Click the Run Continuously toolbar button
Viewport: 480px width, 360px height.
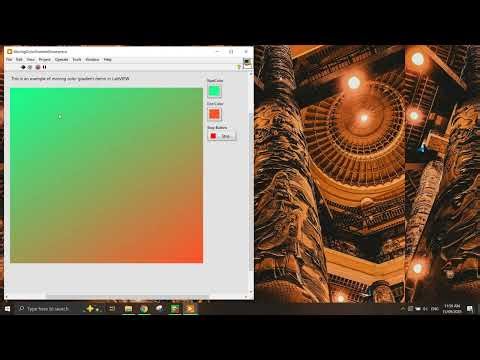click(30, 67)
